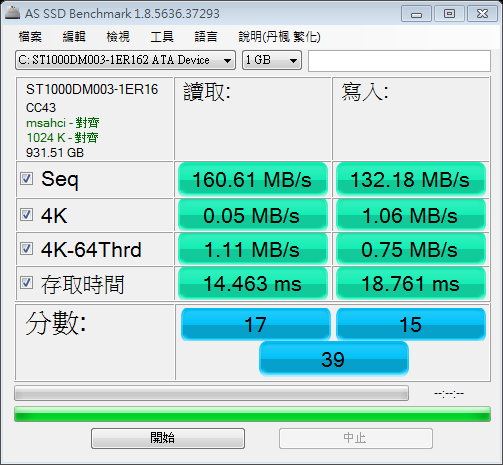Open the 1 GB test size dropdown

272,60
